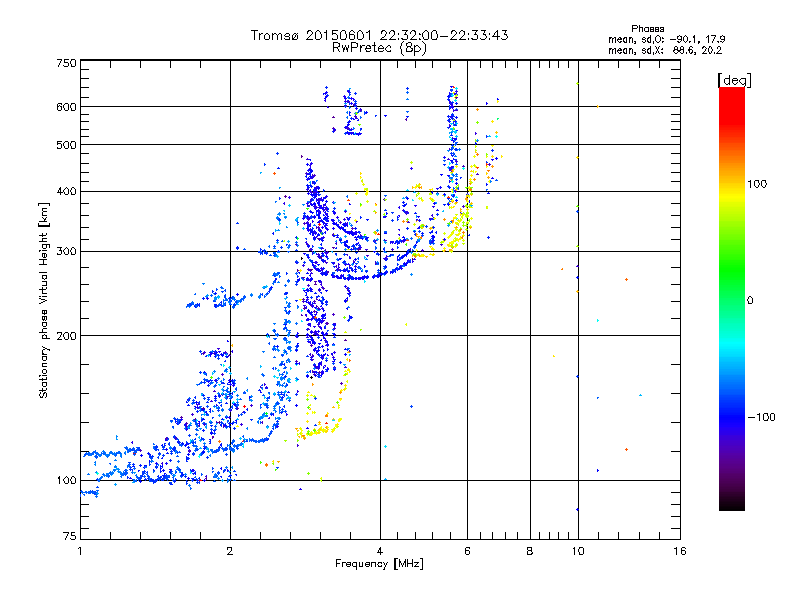Viewport: 800px width, 600px height.
Task: Click the colorbar label '-100'
Action: tap(761, 417)
